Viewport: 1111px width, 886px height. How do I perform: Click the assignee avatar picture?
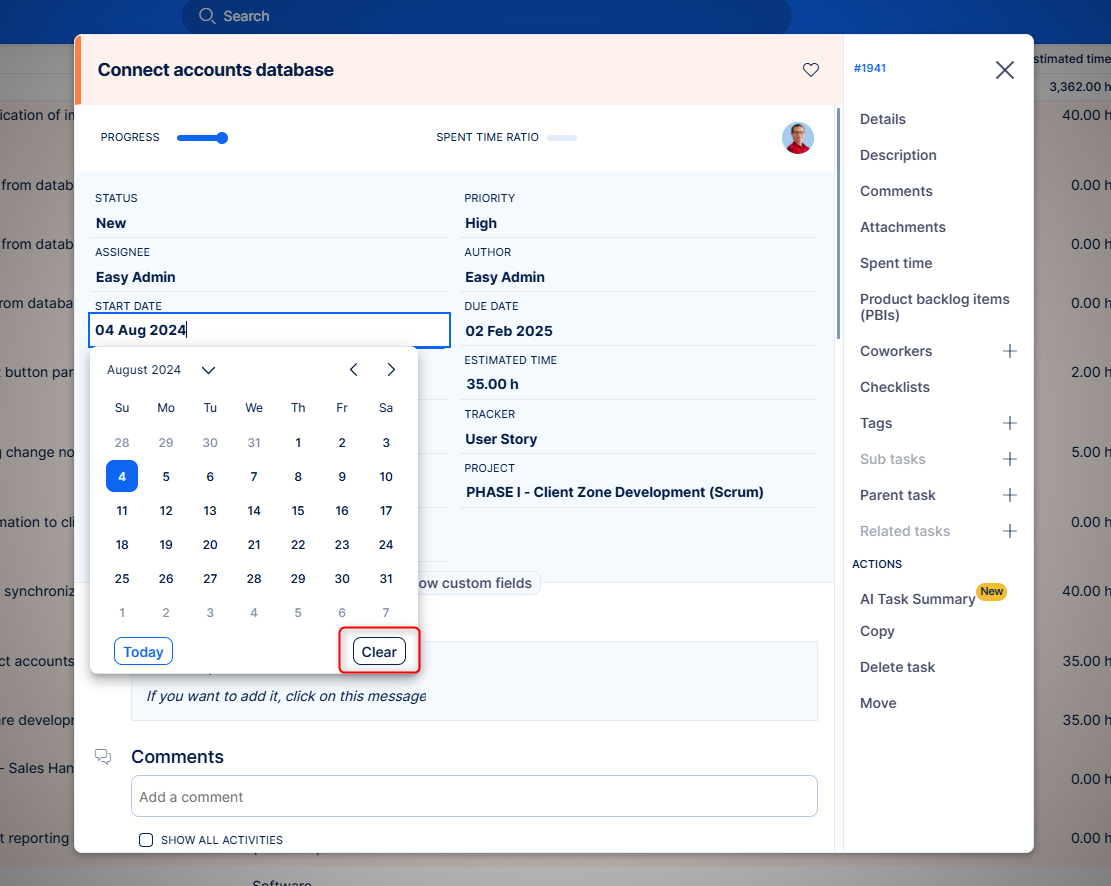coord(797,138)
